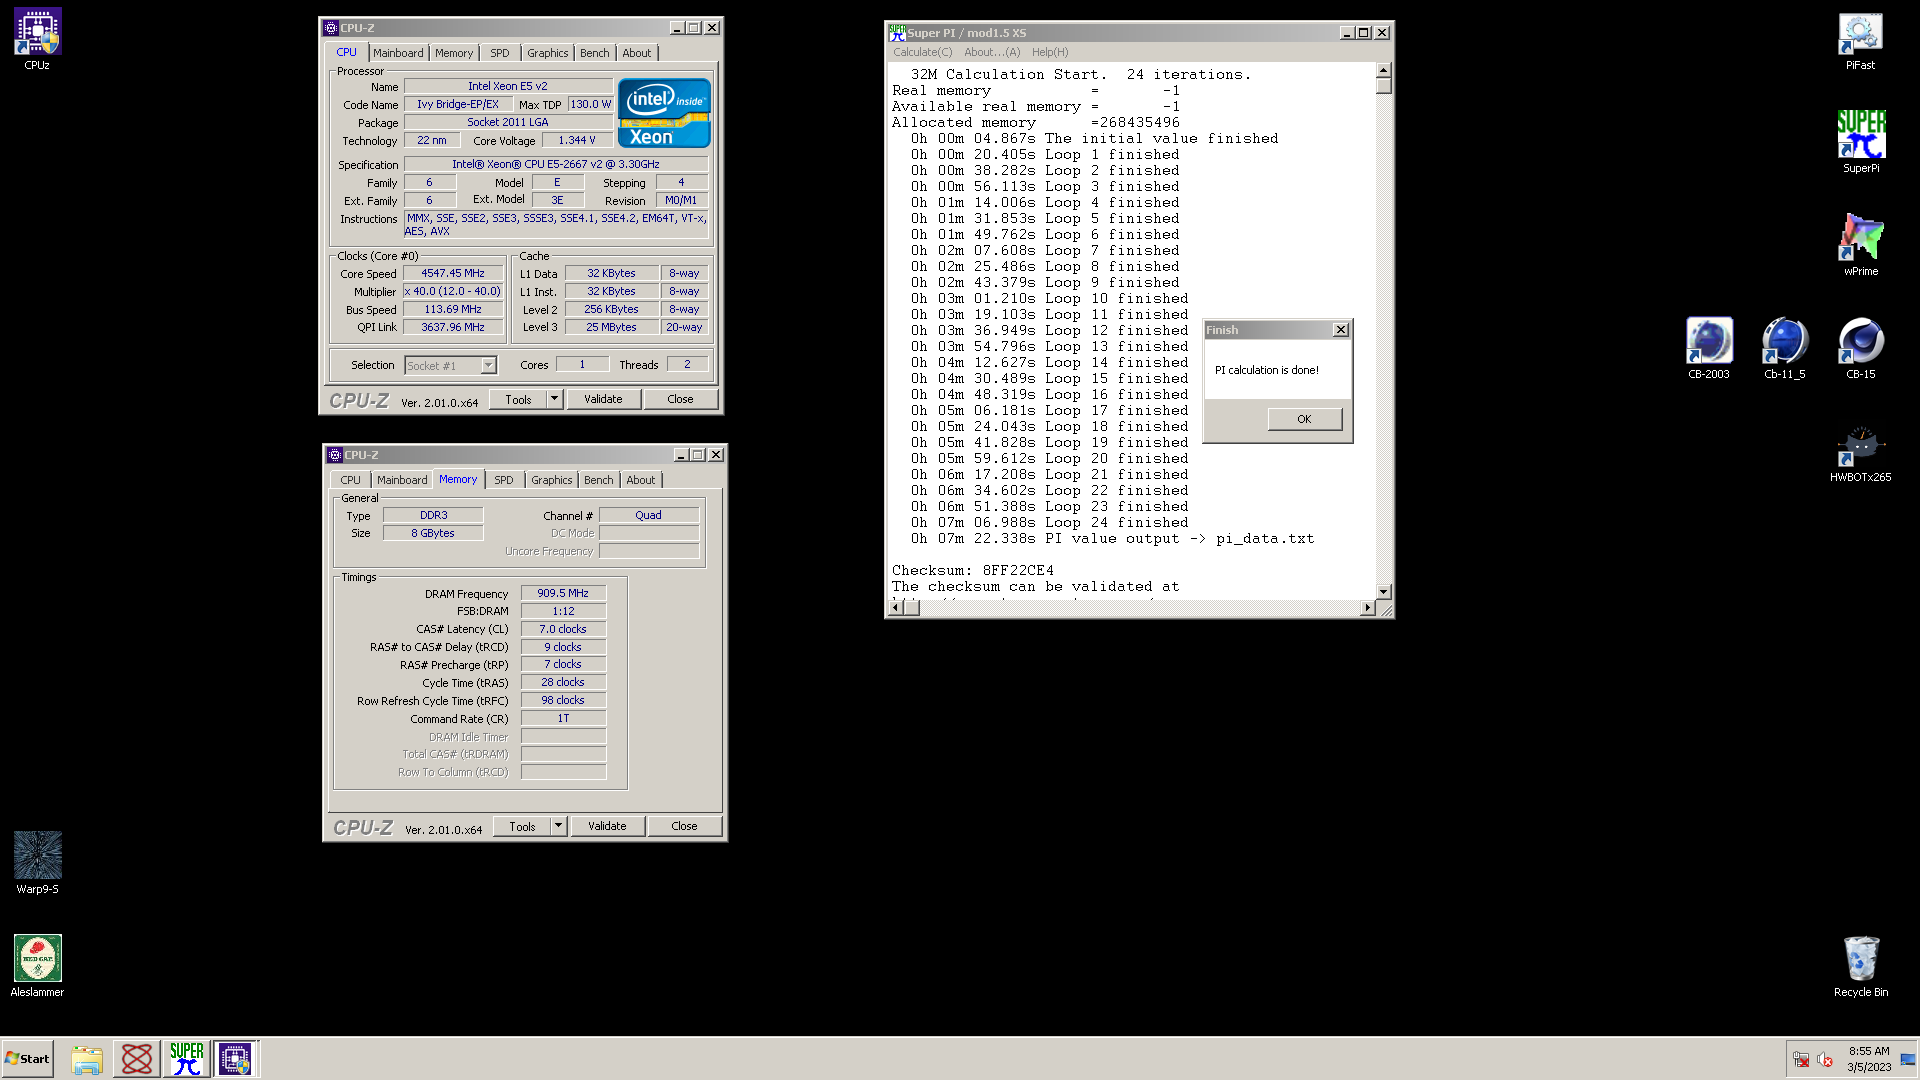Open the Start menu
The image size is (1920, 1080).
click(x=27, y=1059)
